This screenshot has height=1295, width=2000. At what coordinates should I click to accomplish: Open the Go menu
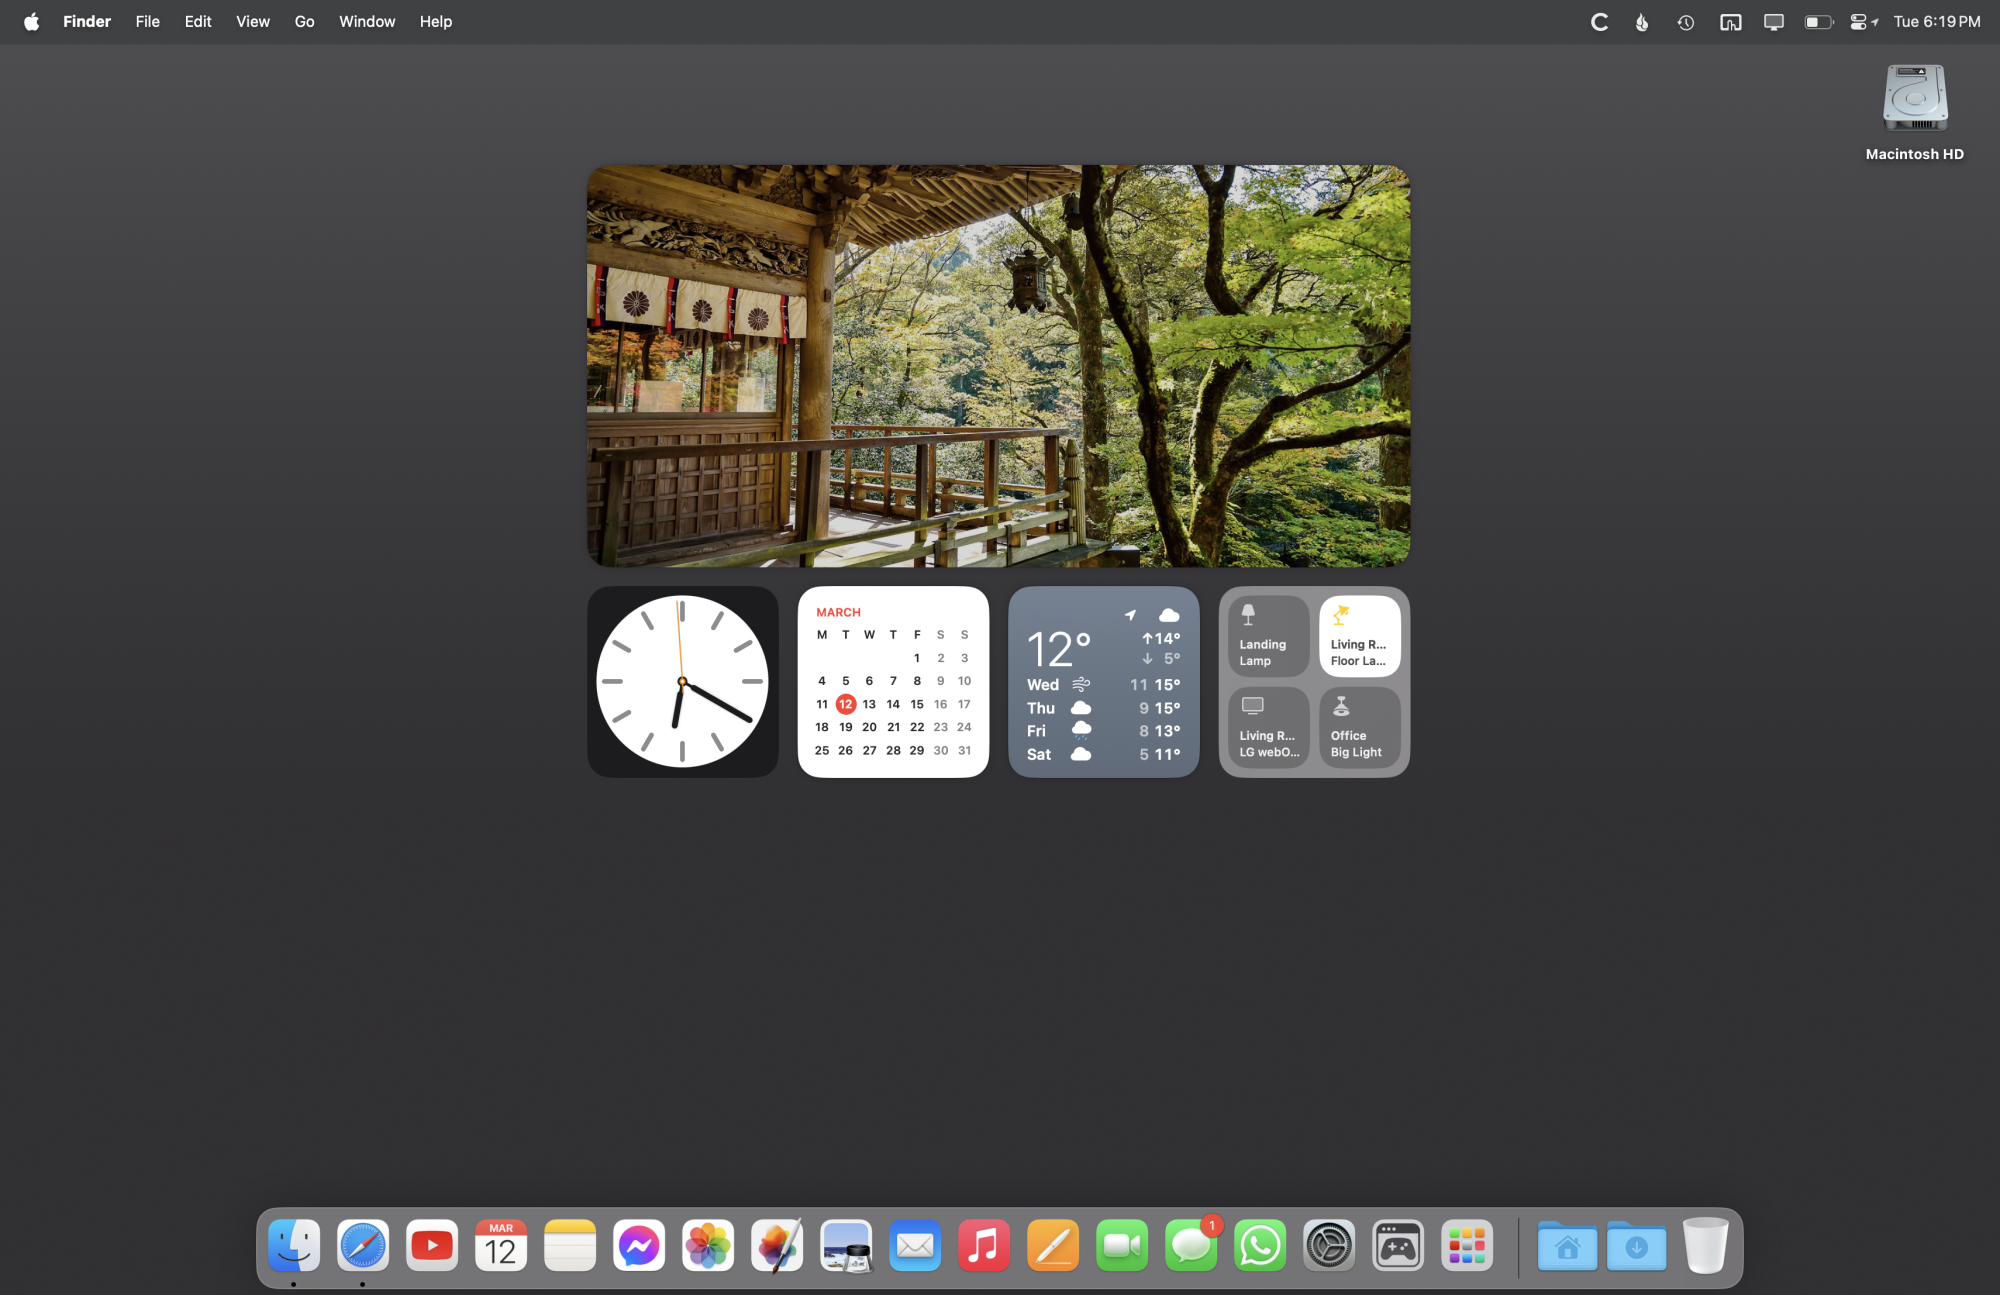[304, 22]
